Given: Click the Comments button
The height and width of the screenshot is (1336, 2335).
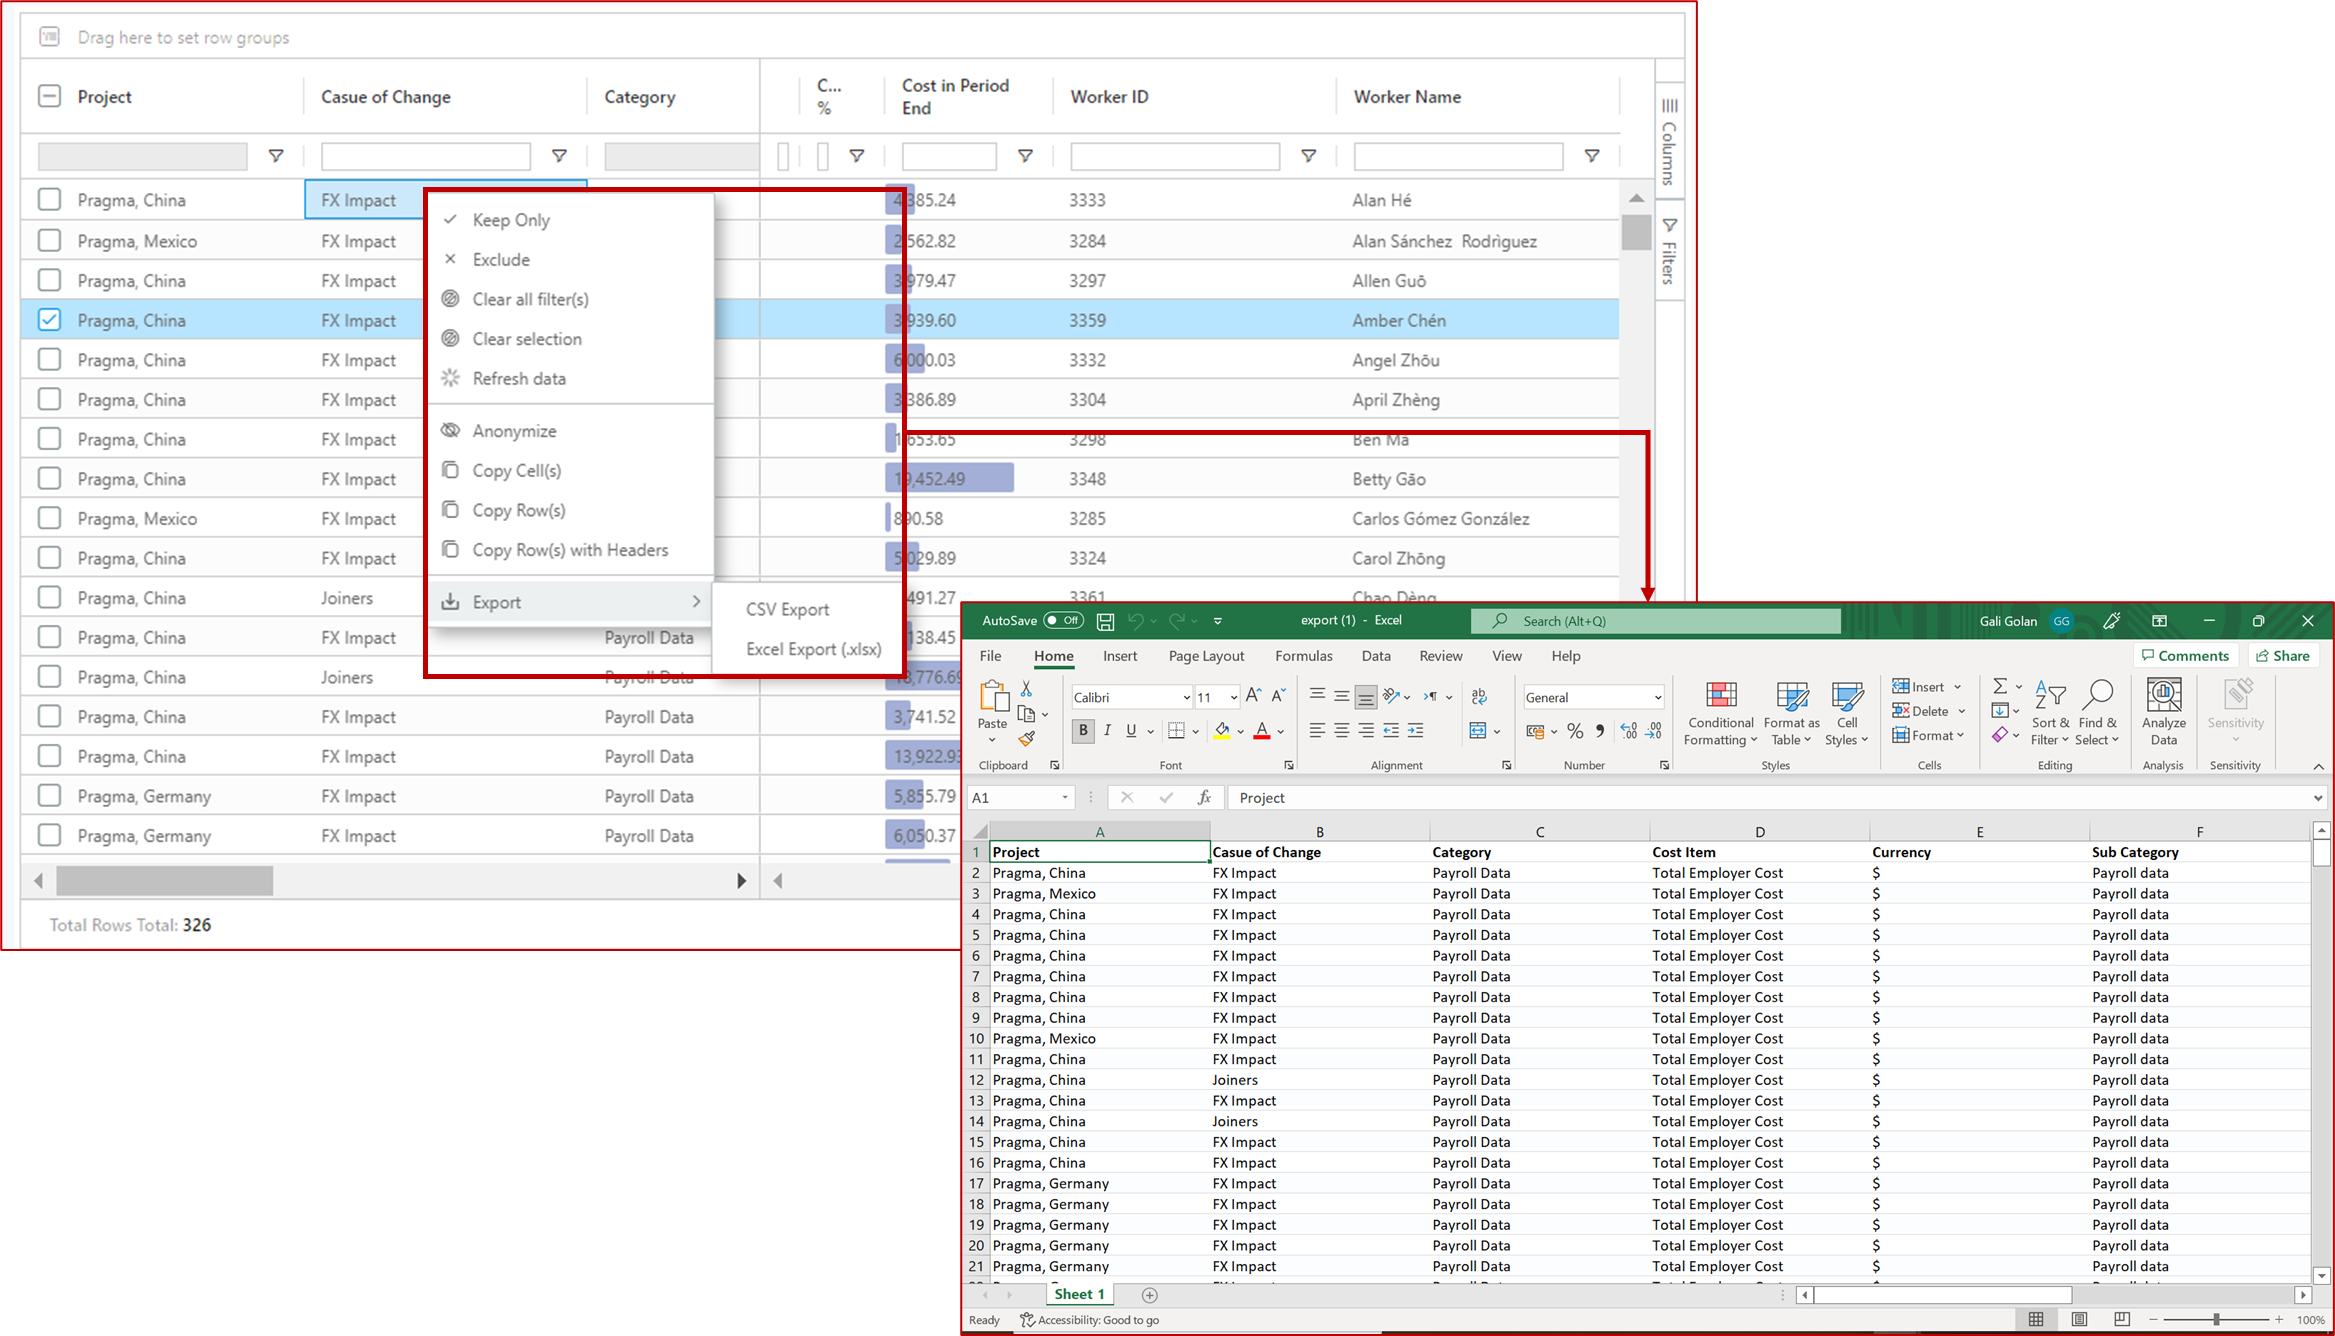Looking at the screenshot, I should 2185,656.
